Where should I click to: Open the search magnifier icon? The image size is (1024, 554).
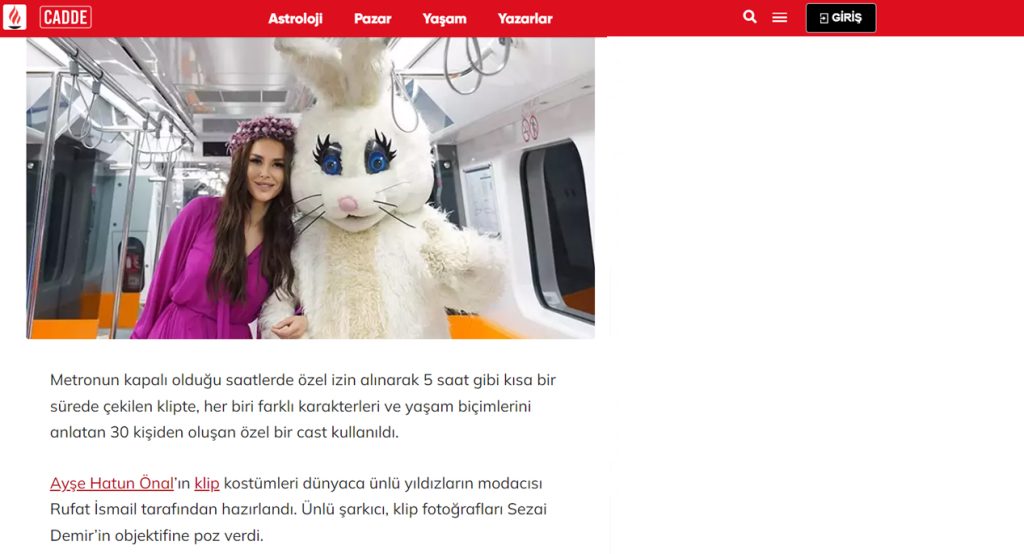click(750, 17)
